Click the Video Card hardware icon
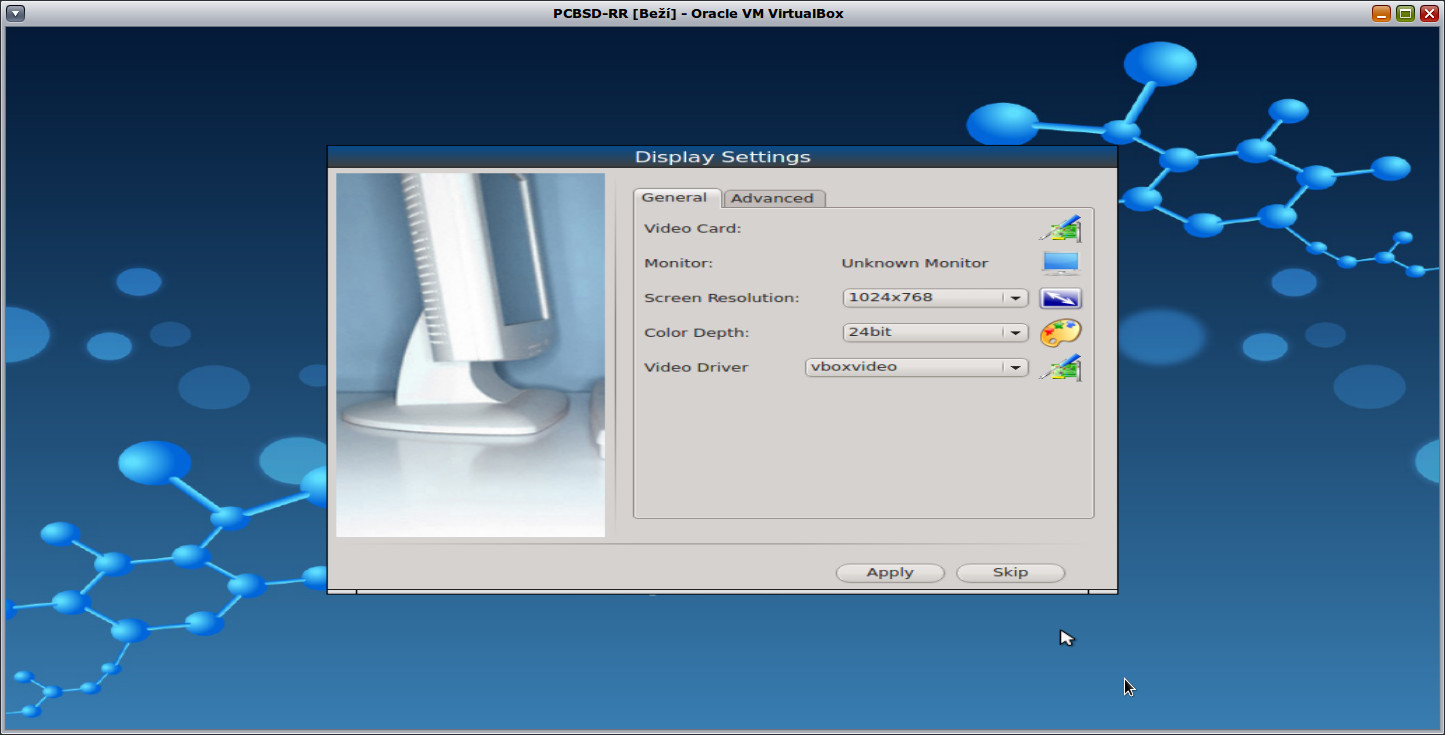 pyautogui.click(x=1060, y=228)
